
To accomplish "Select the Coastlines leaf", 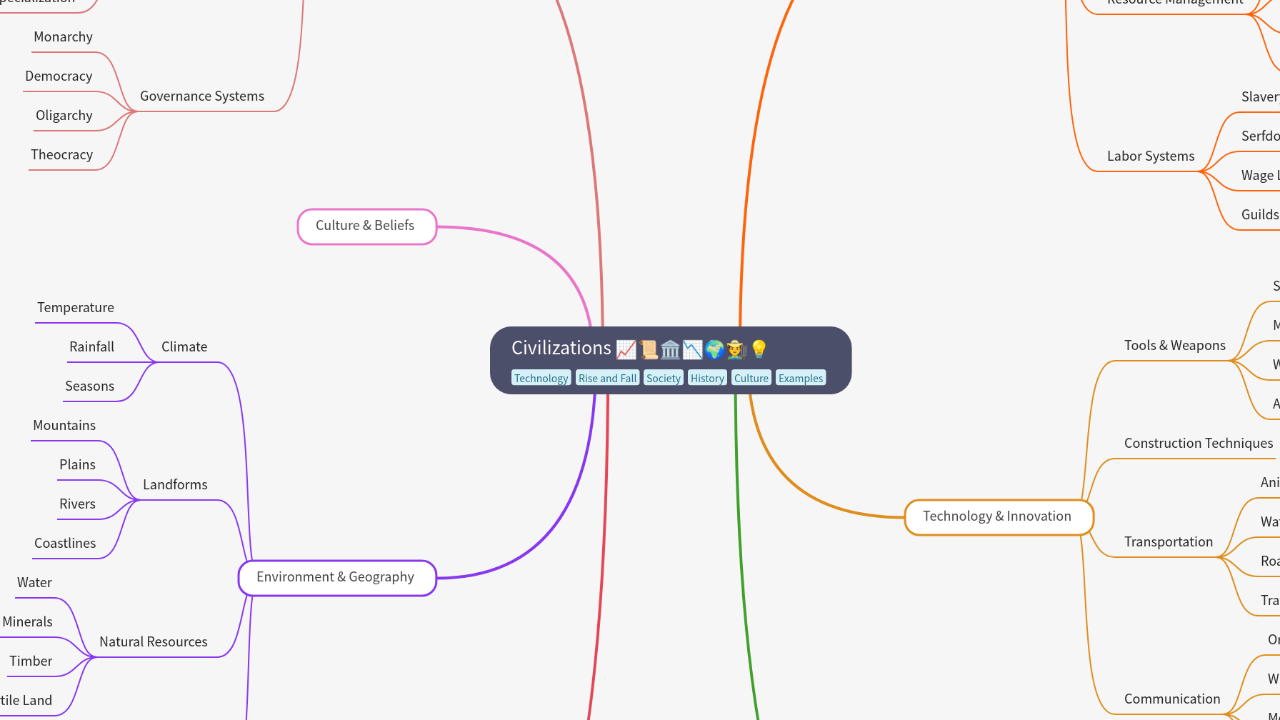I will 65,543.
